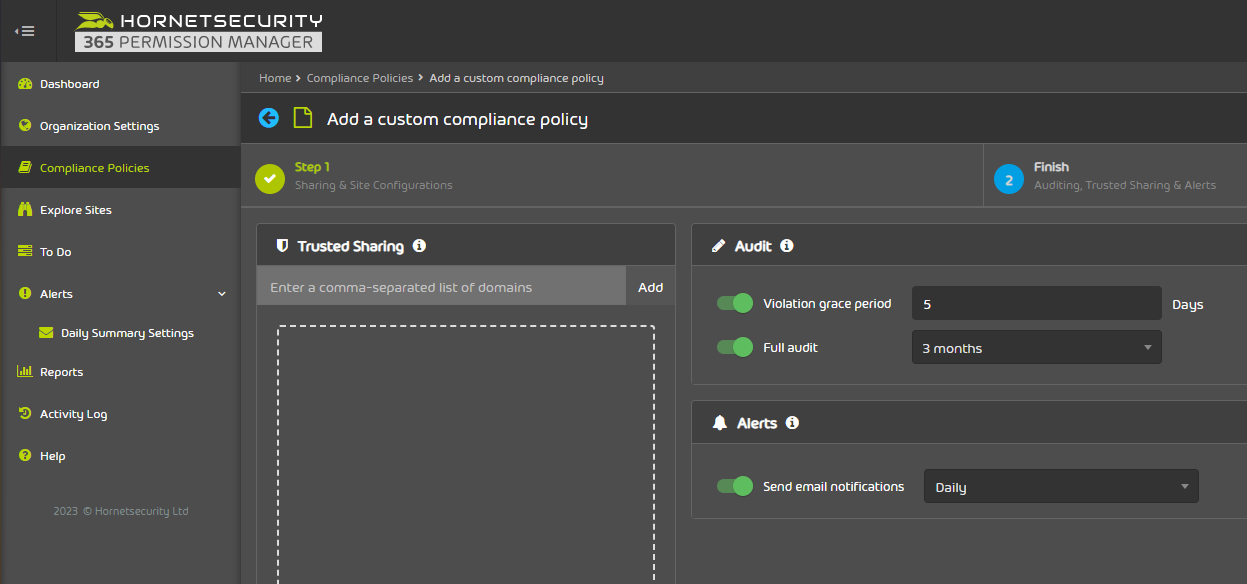Click the Add domains button
The width and height of the screenshot is (1247, 584).
coord(651,287)
